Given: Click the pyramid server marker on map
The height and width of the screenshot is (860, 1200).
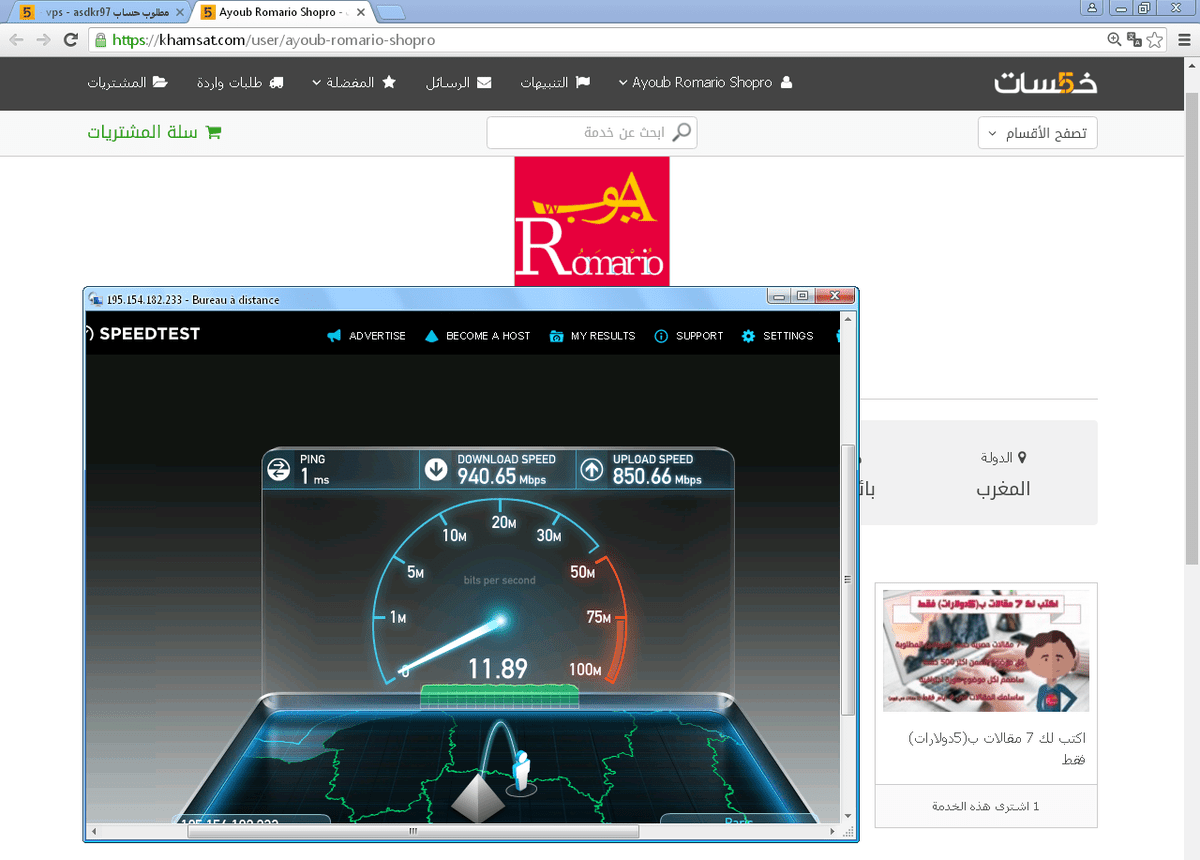Looking at the screenshot, I should pos(476,797).
